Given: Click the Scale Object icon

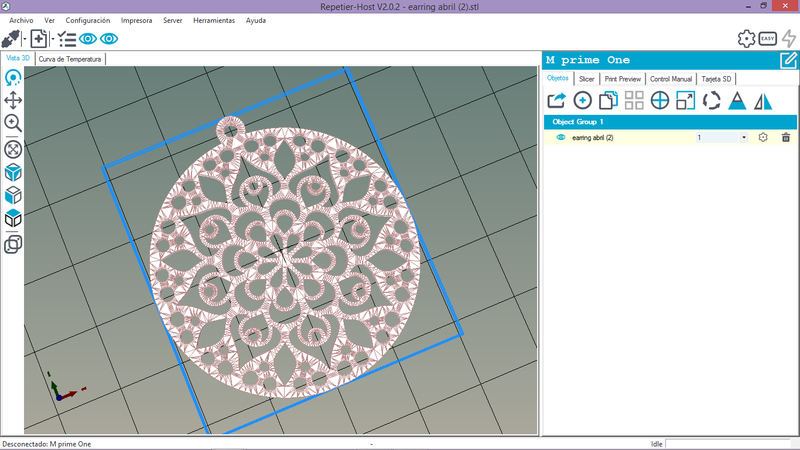Looking at the screenshot, I should click(x=685, y=100).
